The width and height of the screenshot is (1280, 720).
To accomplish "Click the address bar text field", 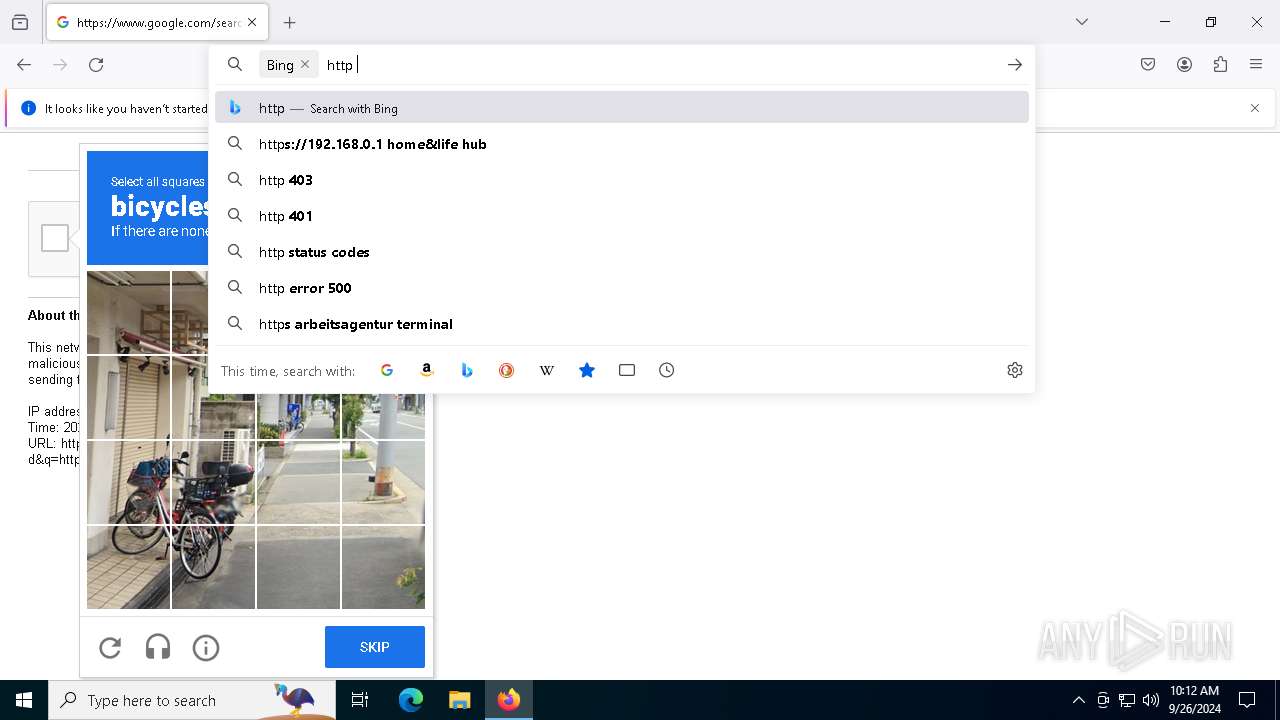I will [x=660, y=65].
